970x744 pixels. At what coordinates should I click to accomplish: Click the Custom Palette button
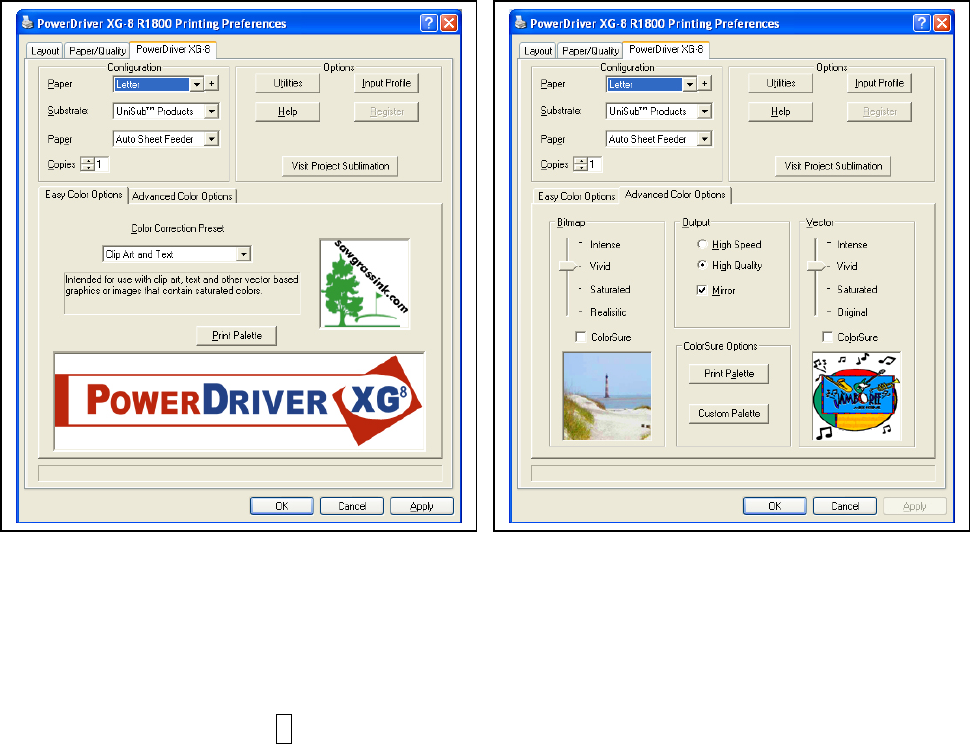(729, 413)
